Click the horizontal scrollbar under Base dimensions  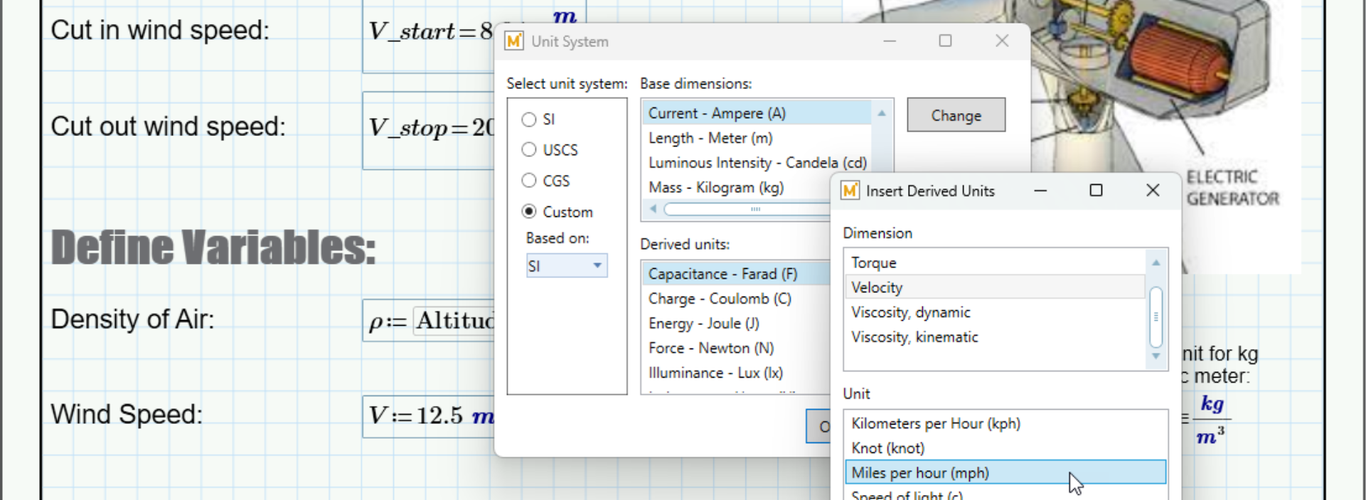755,209
